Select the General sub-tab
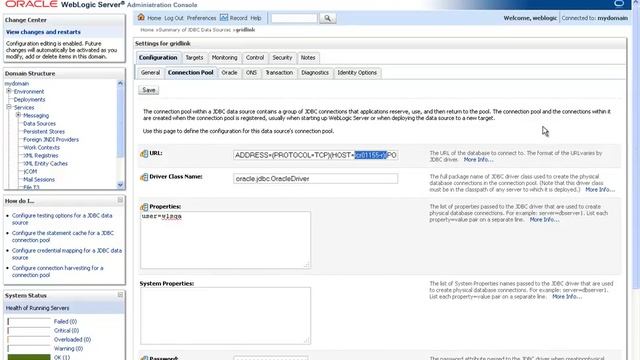640x360 pixels. 150,73
